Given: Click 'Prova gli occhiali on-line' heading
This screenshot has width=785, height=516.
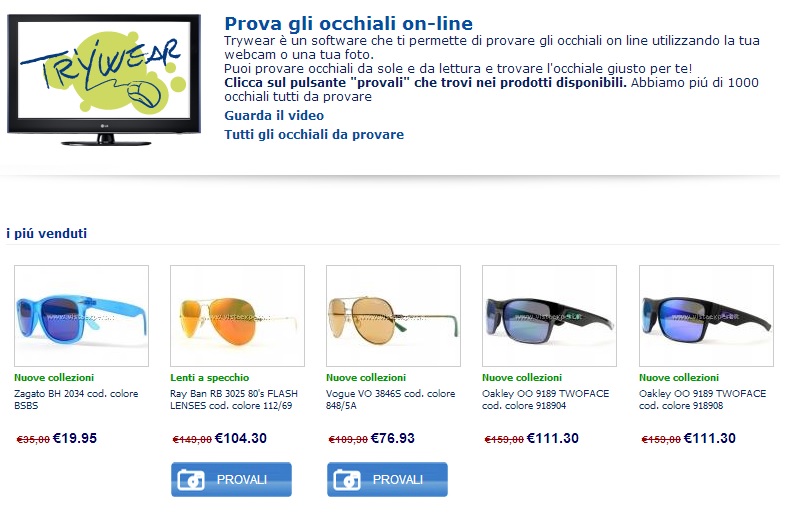Looking at the screenshot, I should (348, 24).
